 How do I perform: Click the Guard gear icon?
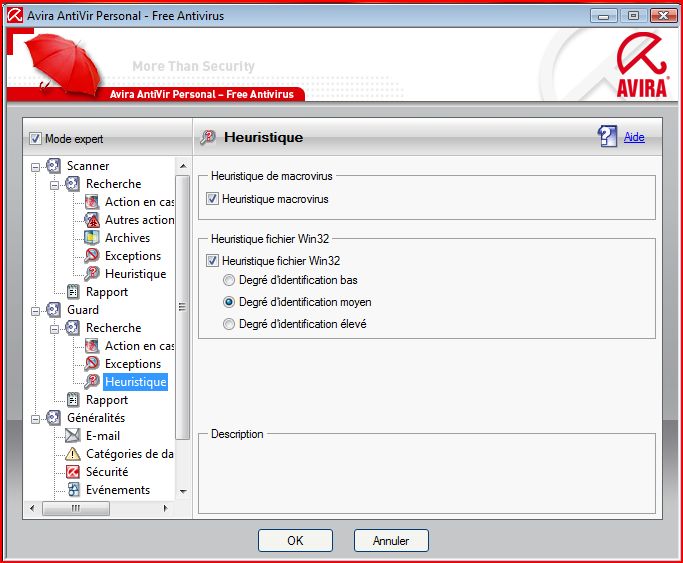[x=53, y=310]
